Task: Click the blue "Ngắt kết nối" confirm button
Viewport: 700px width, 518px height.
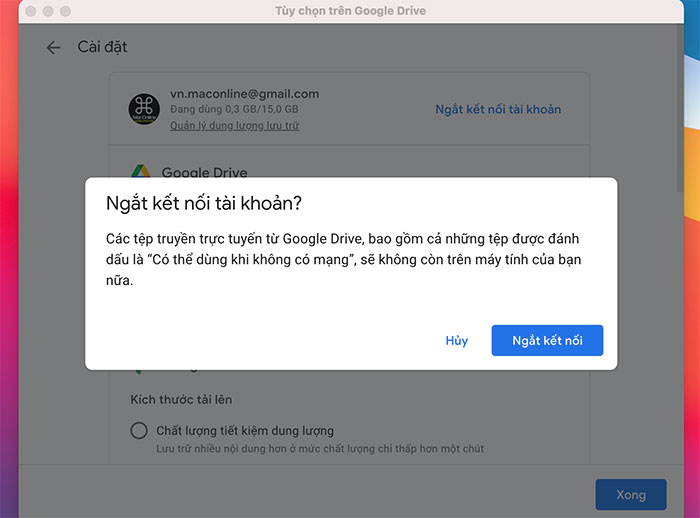Action: (x=547, y=340)
